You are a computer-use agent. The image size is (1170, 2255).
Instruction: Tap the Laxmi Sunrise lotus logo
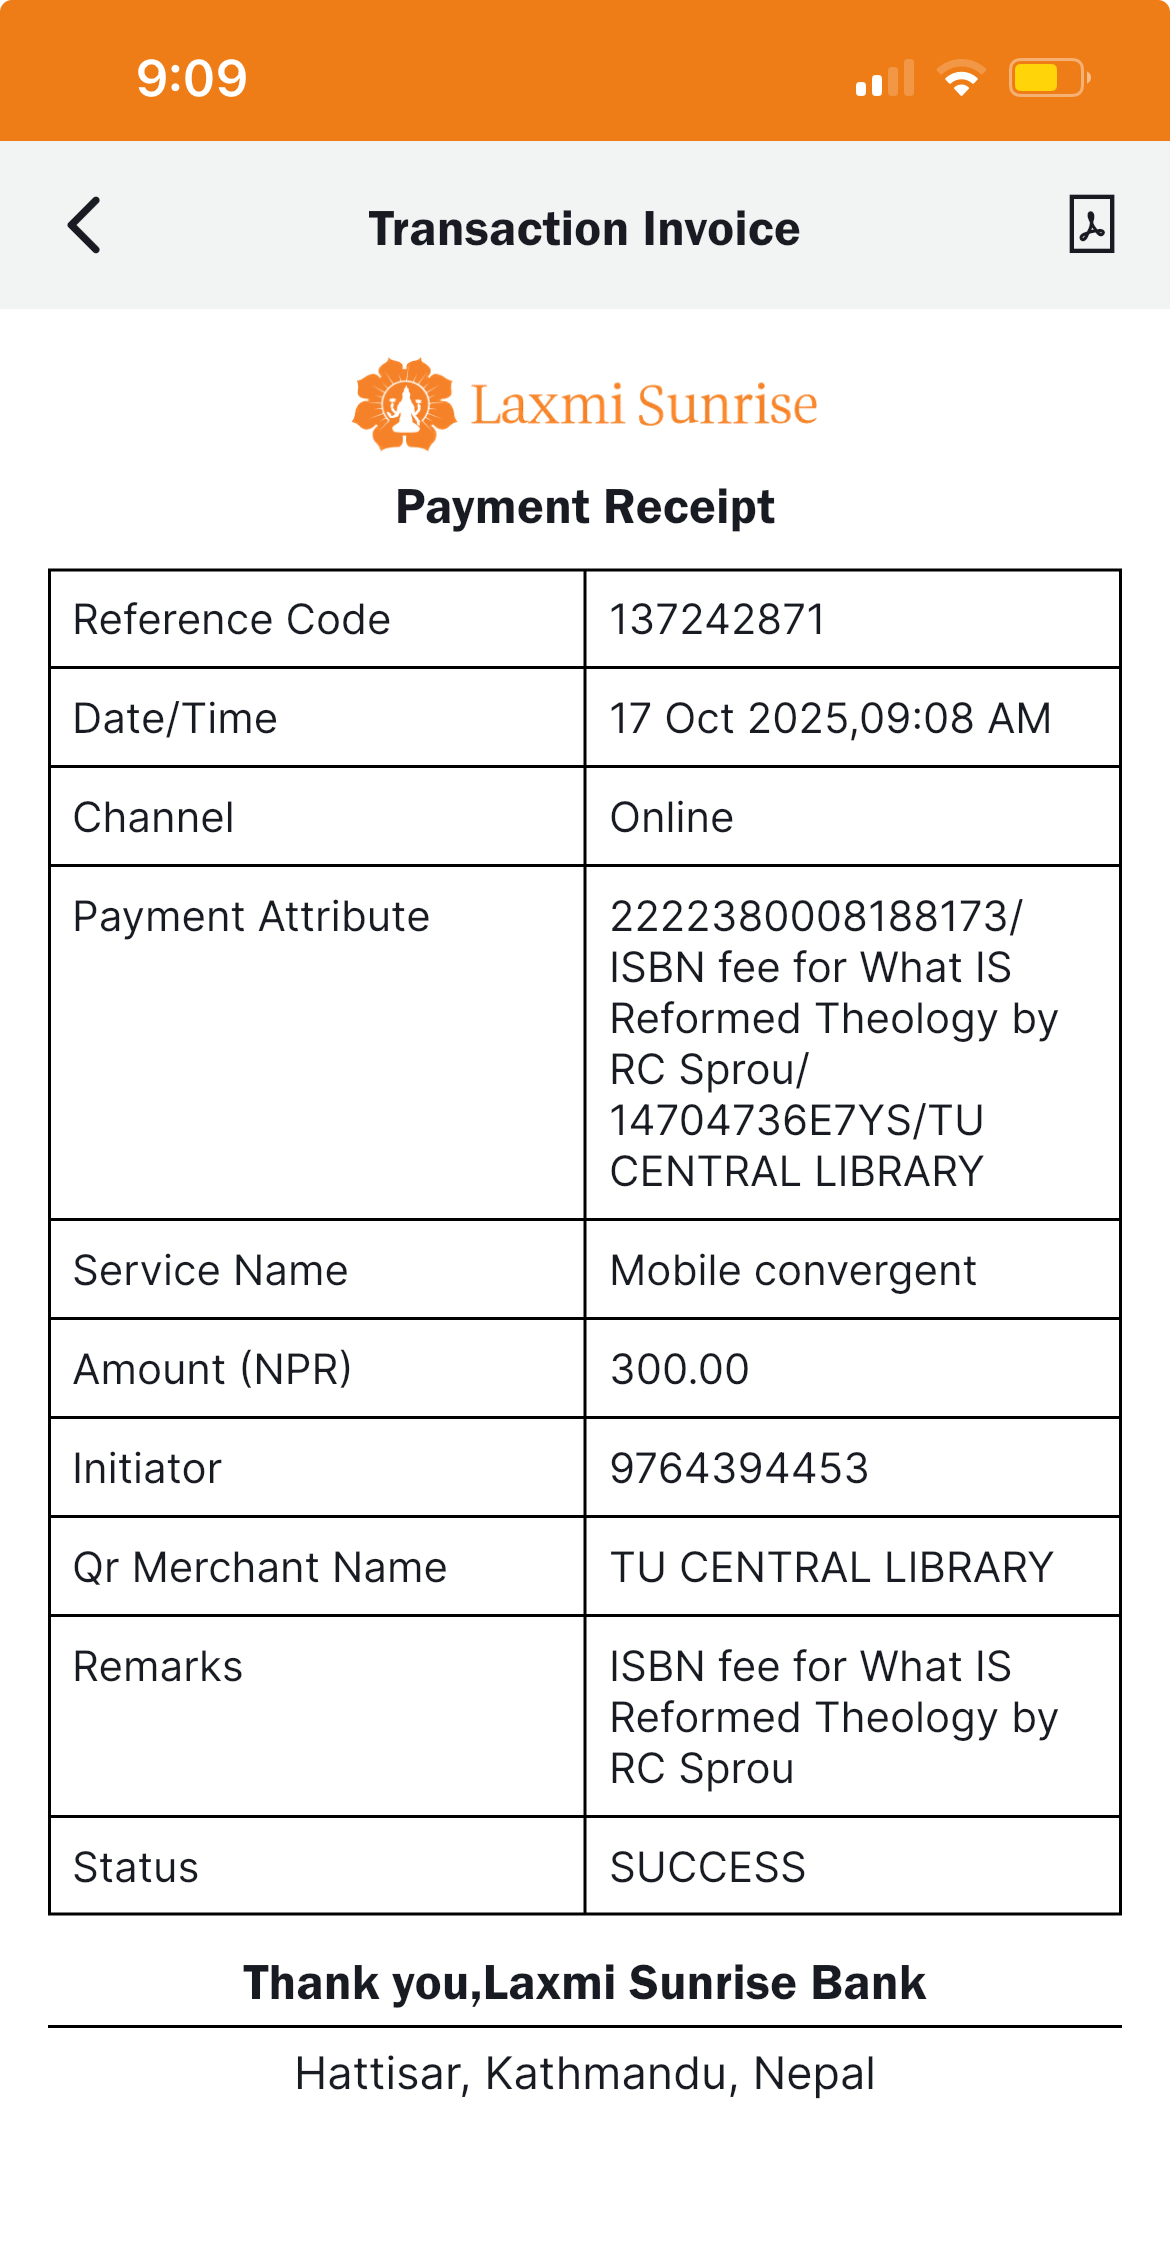[405, 405]
